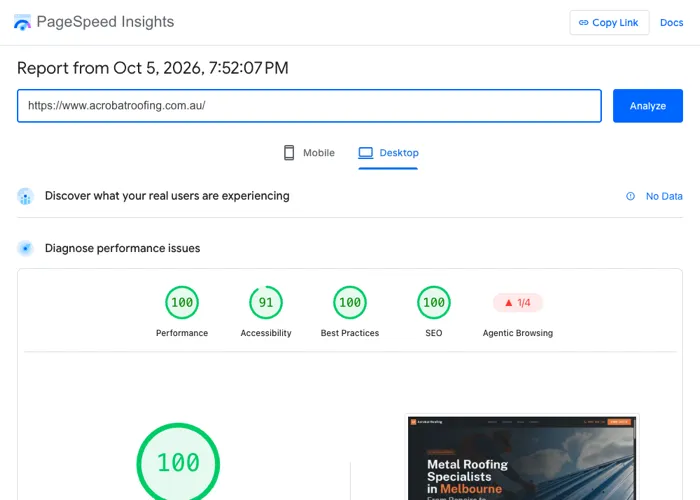Click the Performance label
This screenshot has width=700, height=500.
click(x=182, y=333)
